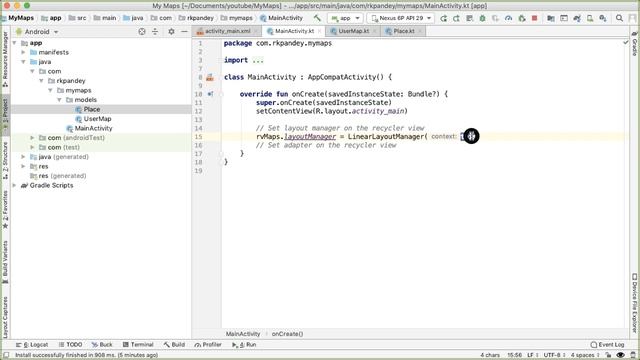This screenshot has width=640, height=360.
Task: Hide the Project panel with the minus icon
Action: tap(184, 31)
